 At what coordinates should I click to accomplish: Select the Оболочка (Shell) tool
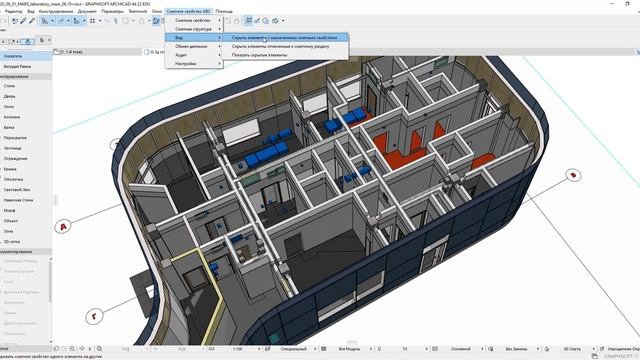click(13, 179)
